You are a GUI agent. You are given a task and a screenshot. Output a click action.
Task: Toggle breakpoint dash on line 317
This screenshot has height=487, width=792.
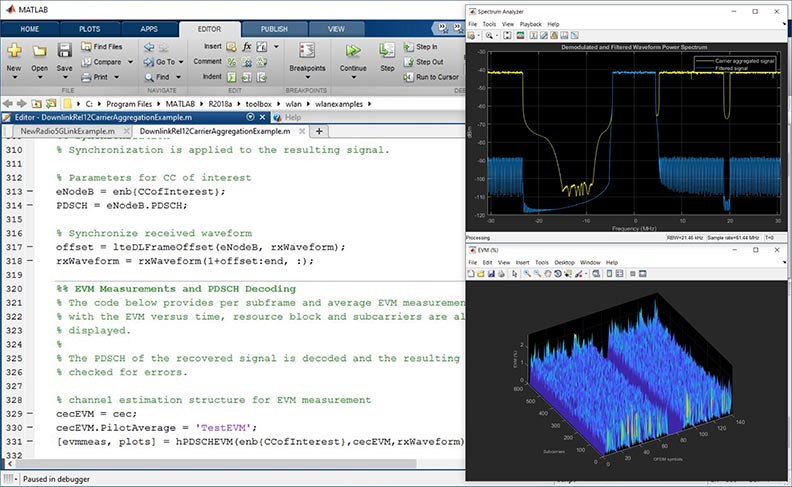[30, 247]
